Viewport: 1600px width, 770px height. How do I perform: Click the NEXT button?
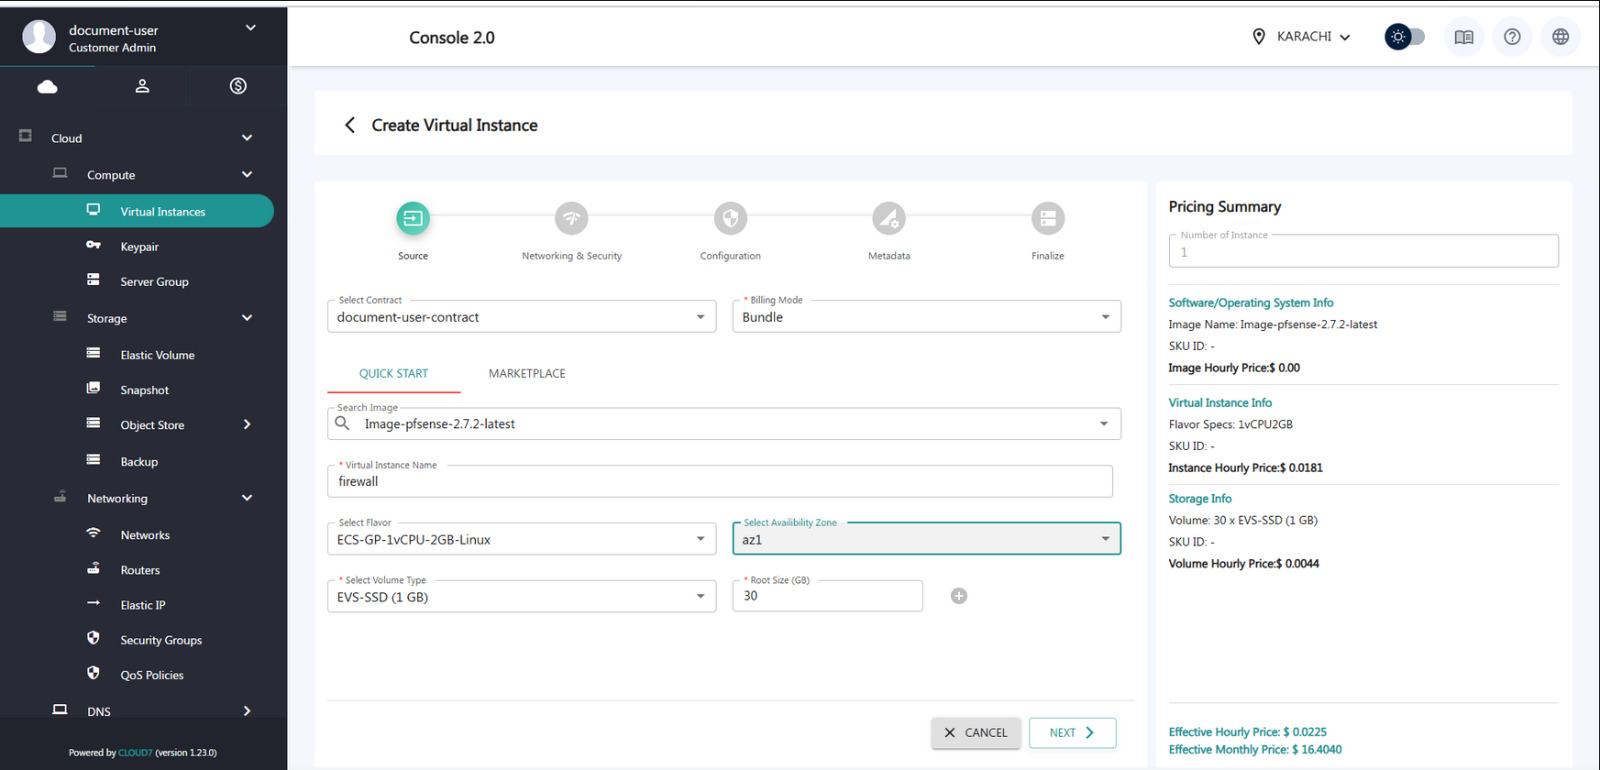(1072, 733)
